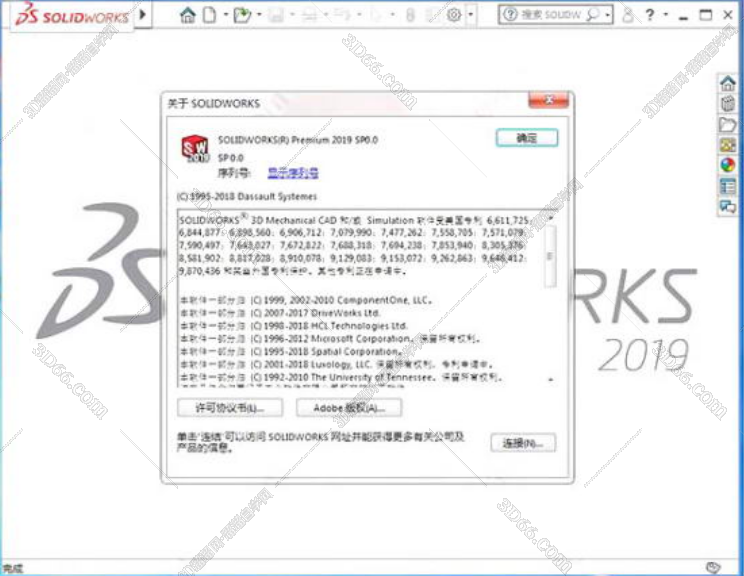
Task: Open Custom Properties in the task pane
Action: click(x=728, y=186)
